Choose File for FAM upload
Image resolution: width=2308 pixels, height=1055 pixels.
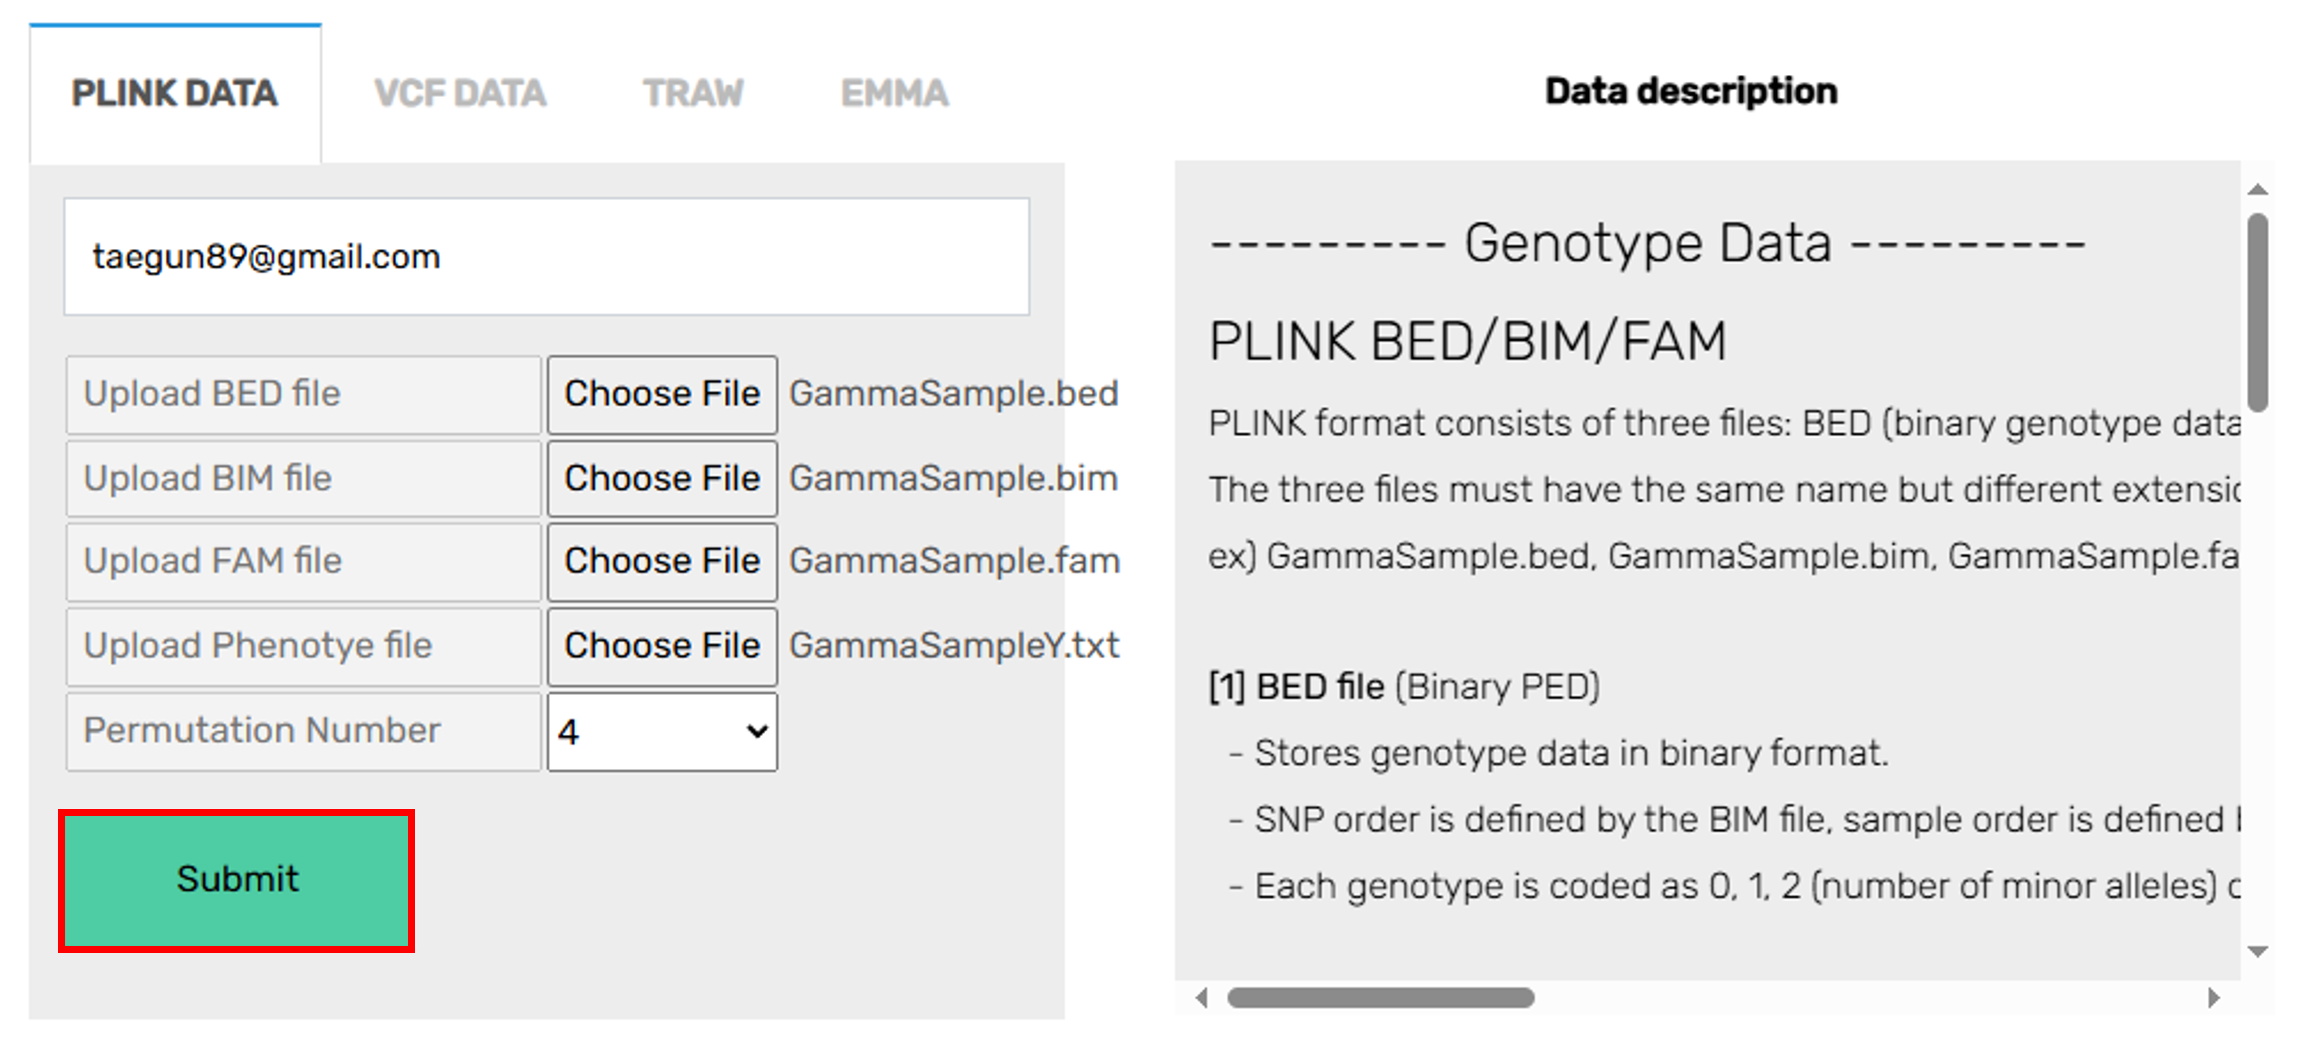pos(662,561)
